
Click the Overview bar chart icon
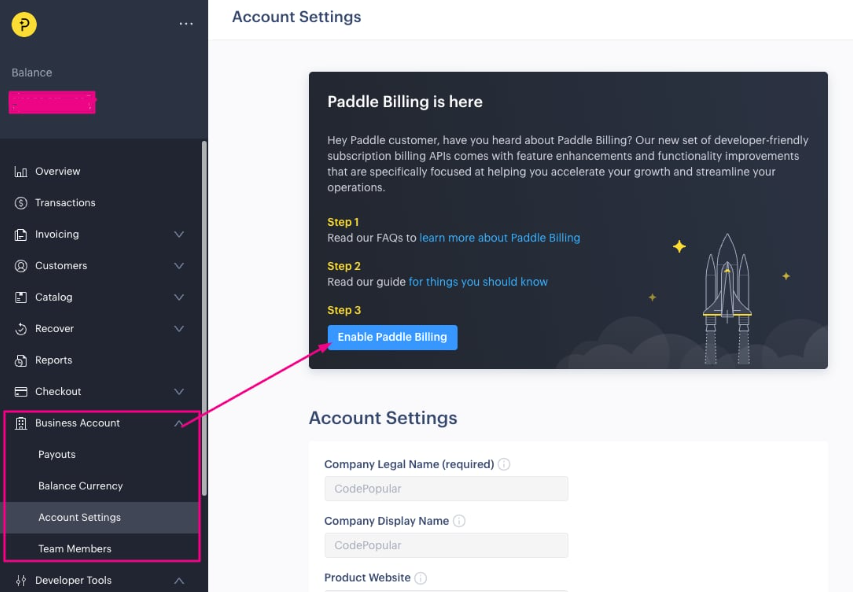point(21,171)
